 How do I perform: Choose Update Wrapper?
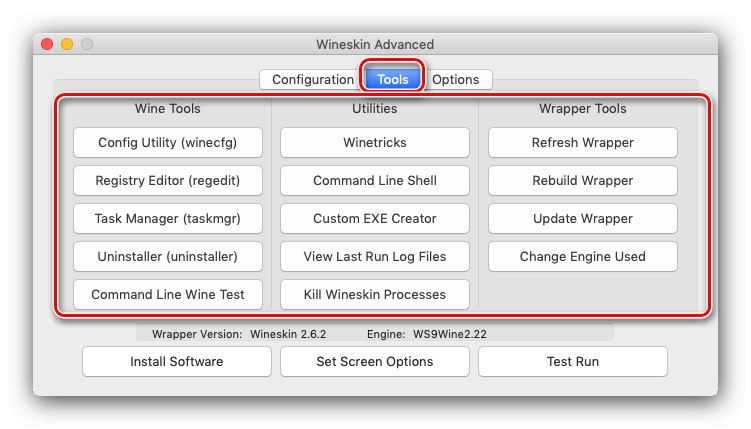click(583, 218)
